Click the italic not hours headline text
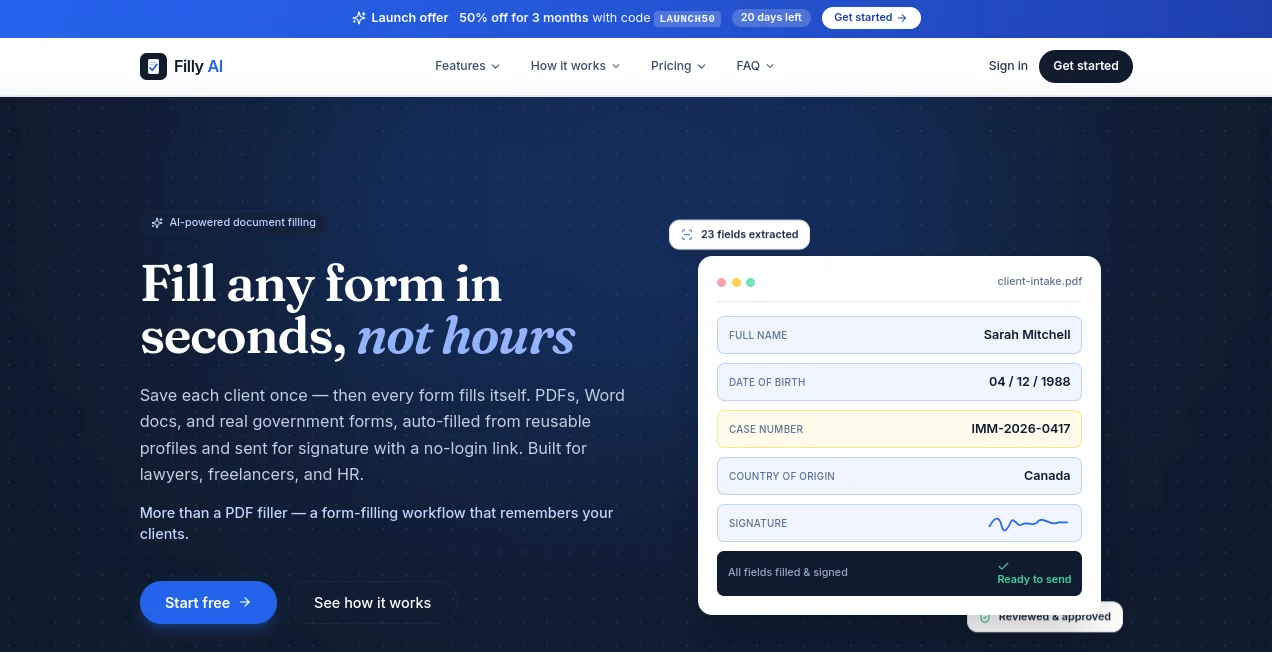The height and width of the screenshot is (652, 1272). click(x=466, y=336)
